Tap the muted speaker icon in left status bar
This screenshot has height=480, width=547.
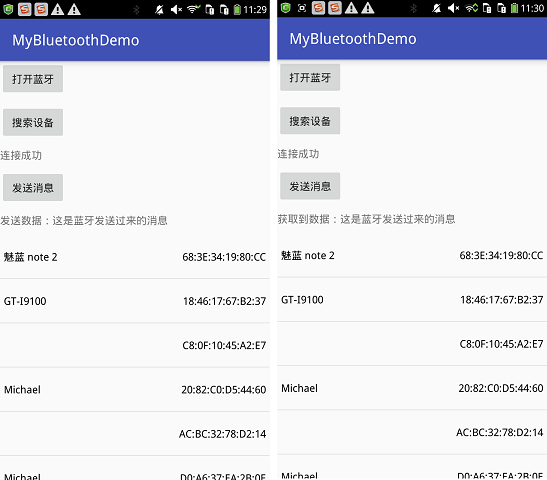coord(176,10)
